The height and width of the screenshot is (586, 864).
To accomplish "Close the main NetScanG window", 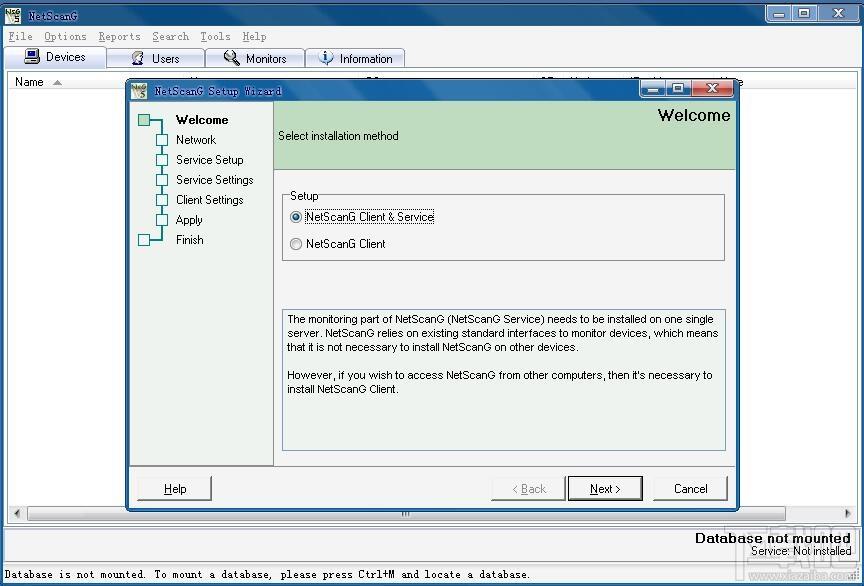I will pos(838,14).
